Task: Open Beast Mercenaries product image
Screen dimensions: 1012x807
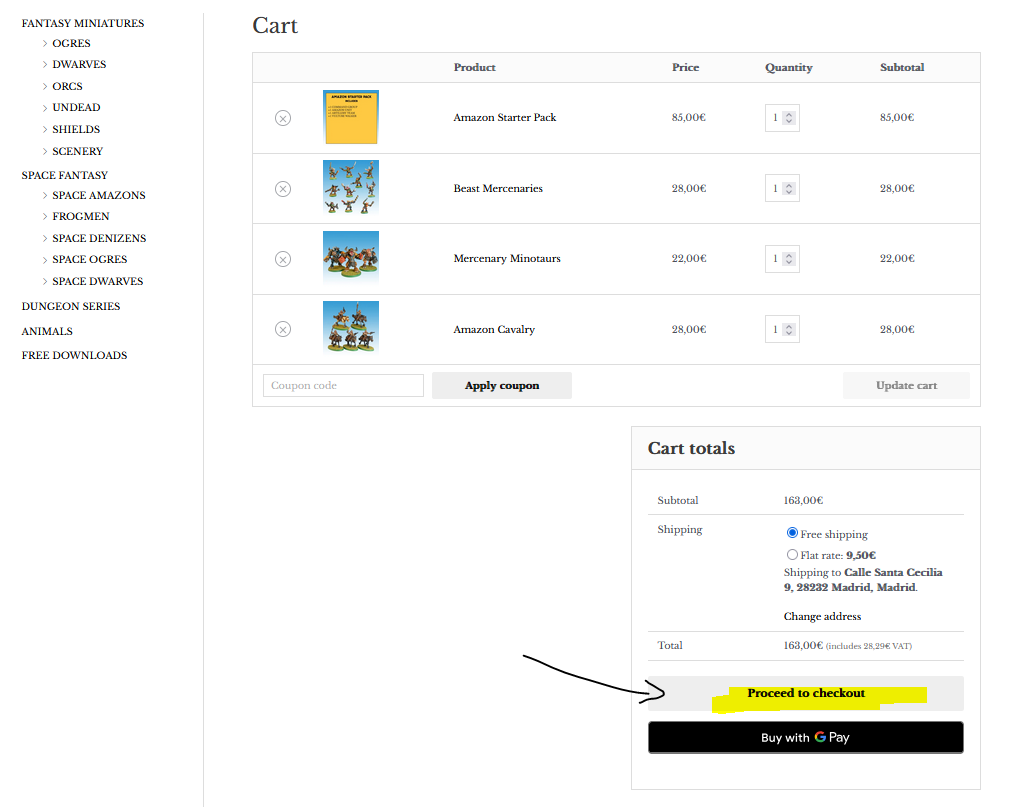Action: (x=351, y=188)
